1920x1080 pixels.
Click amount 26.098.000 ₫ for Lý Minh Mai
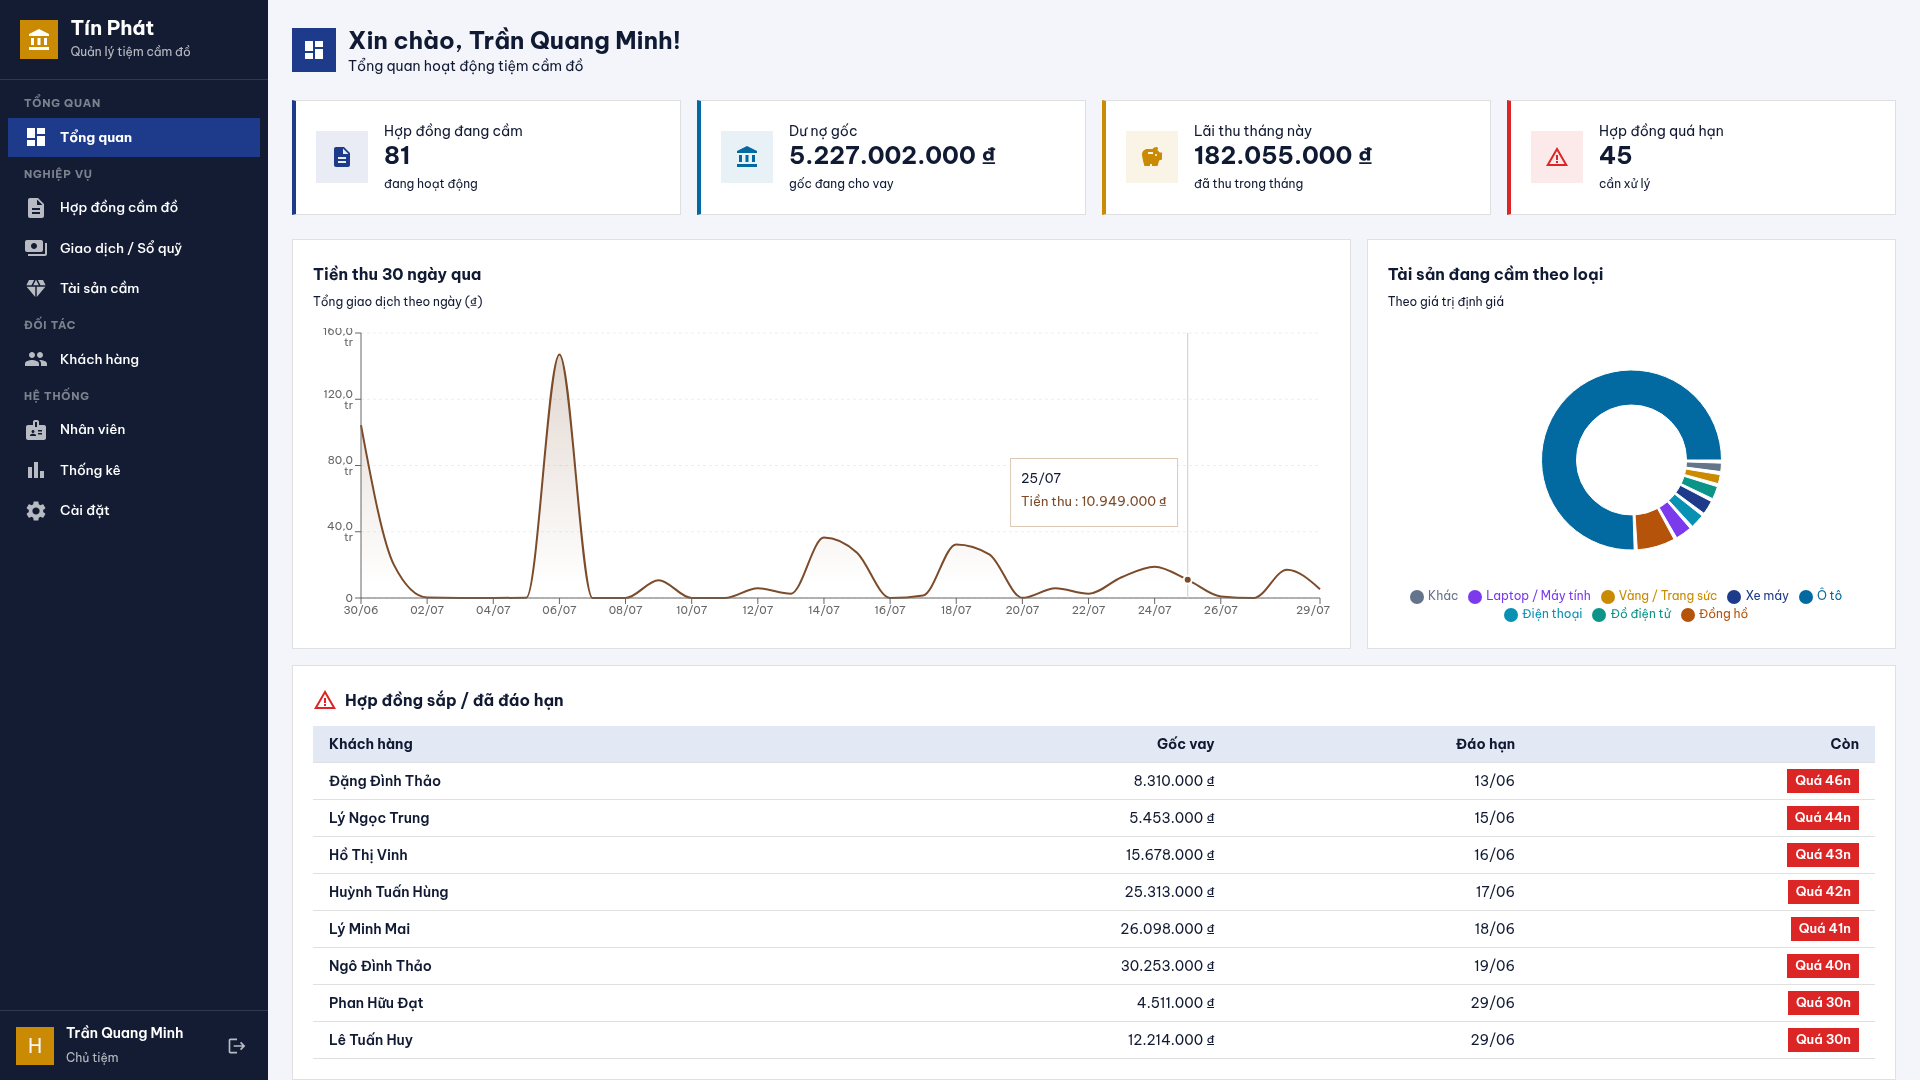[x=1167, y=929]
